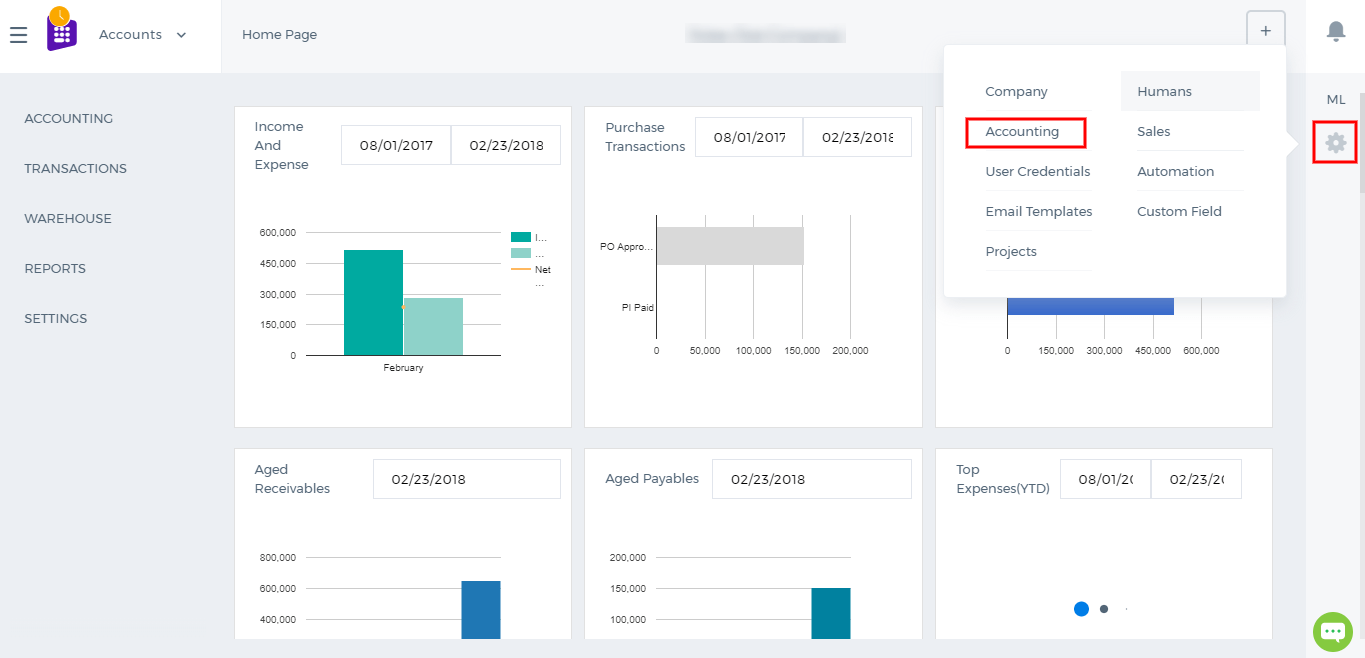Image resolution: width=1365 pixels, height=658 pixels.
Task: Open REPORTS sidebar section
Action: pos(55,269)
